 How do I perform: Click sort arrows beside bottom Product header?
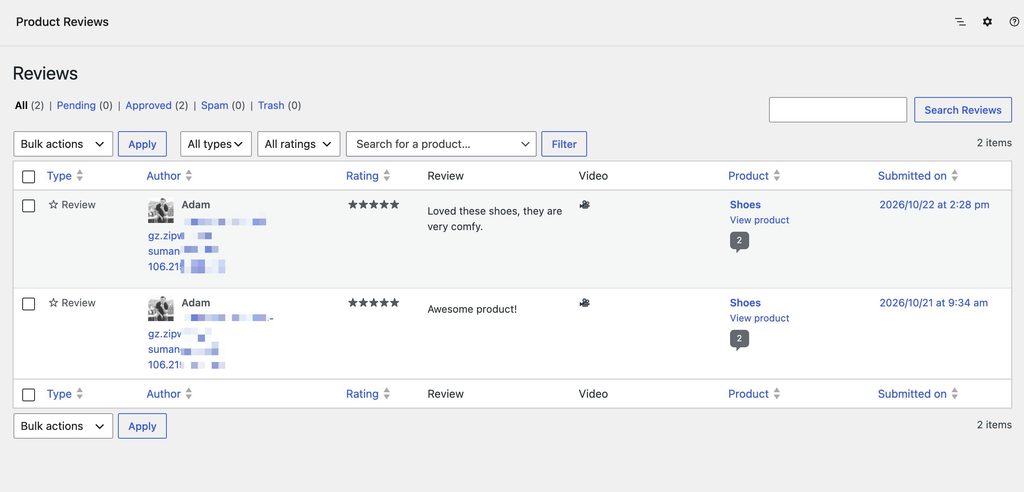pos(776,394)
